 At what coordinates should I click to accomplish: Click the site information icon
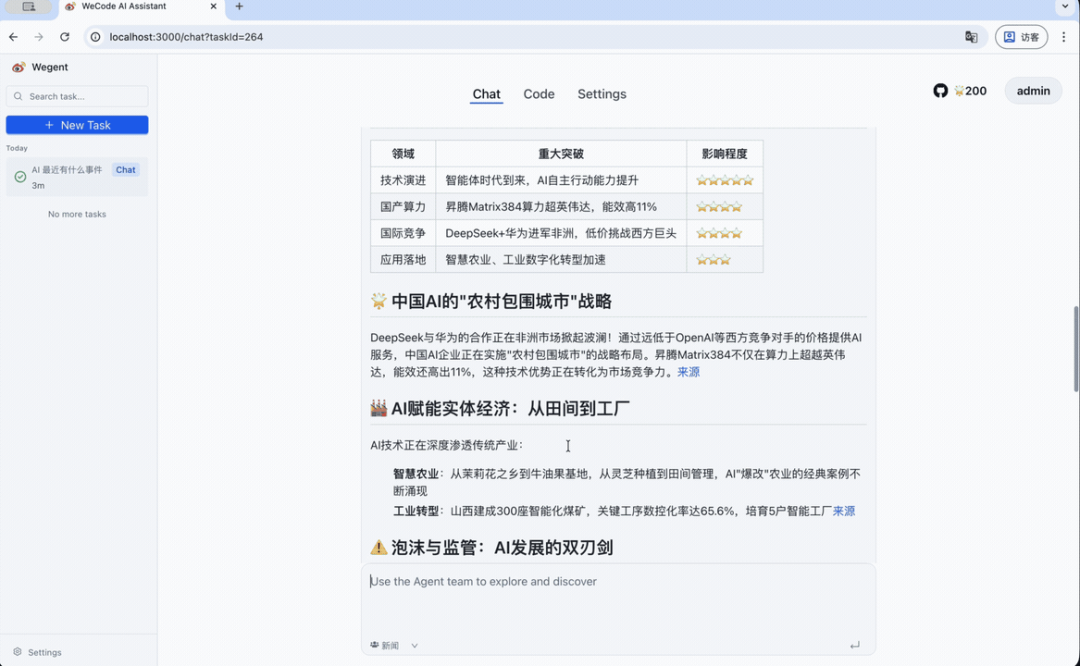(96, 37)
